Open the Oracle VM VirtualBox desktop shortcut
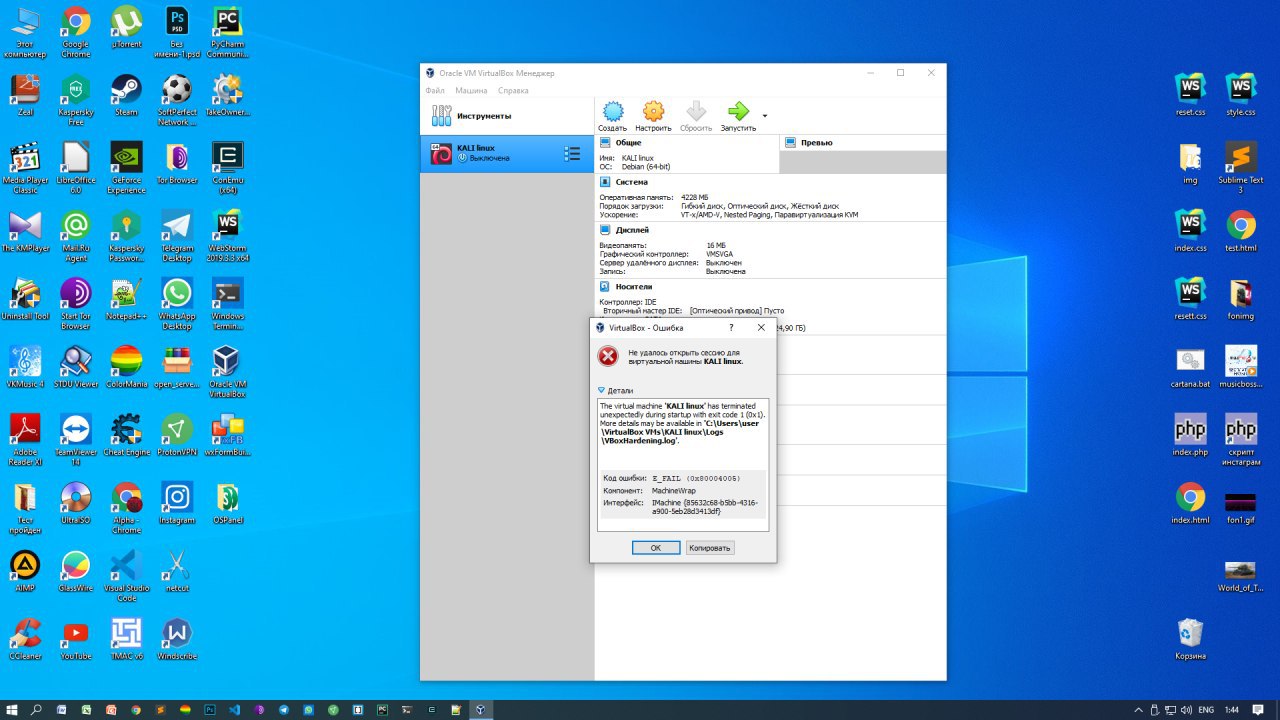The height and width of the screenshot is (720, 1280). pos(227,371)
